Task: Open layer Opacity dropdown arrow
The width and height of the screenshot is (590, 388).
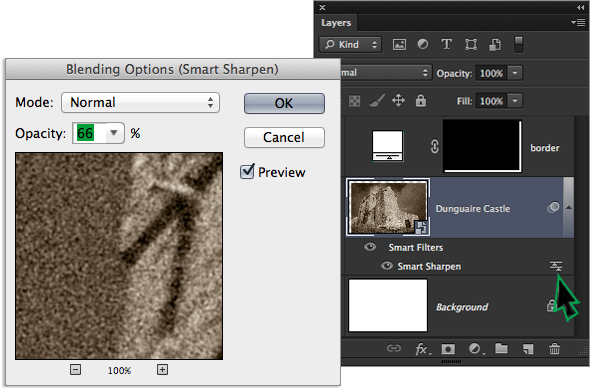Action: coord(515,73)
